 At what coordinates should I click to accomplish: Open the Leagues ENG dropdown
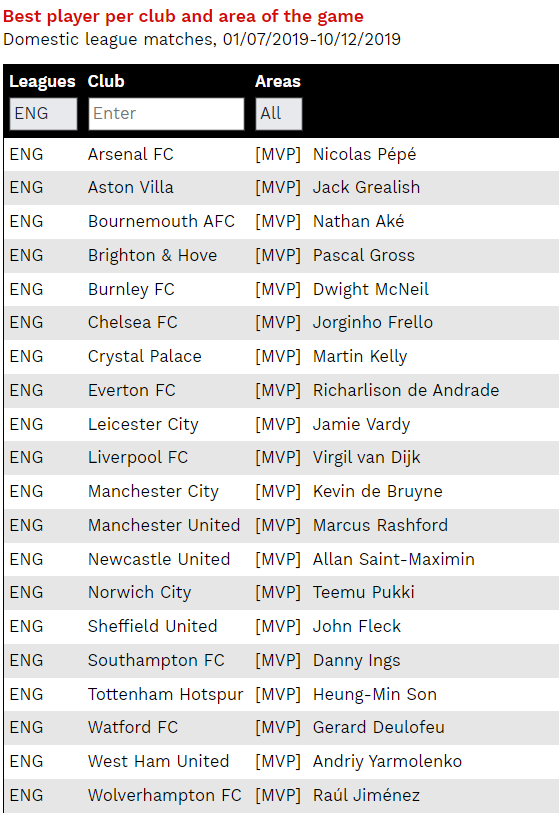(x=44, y=114)
